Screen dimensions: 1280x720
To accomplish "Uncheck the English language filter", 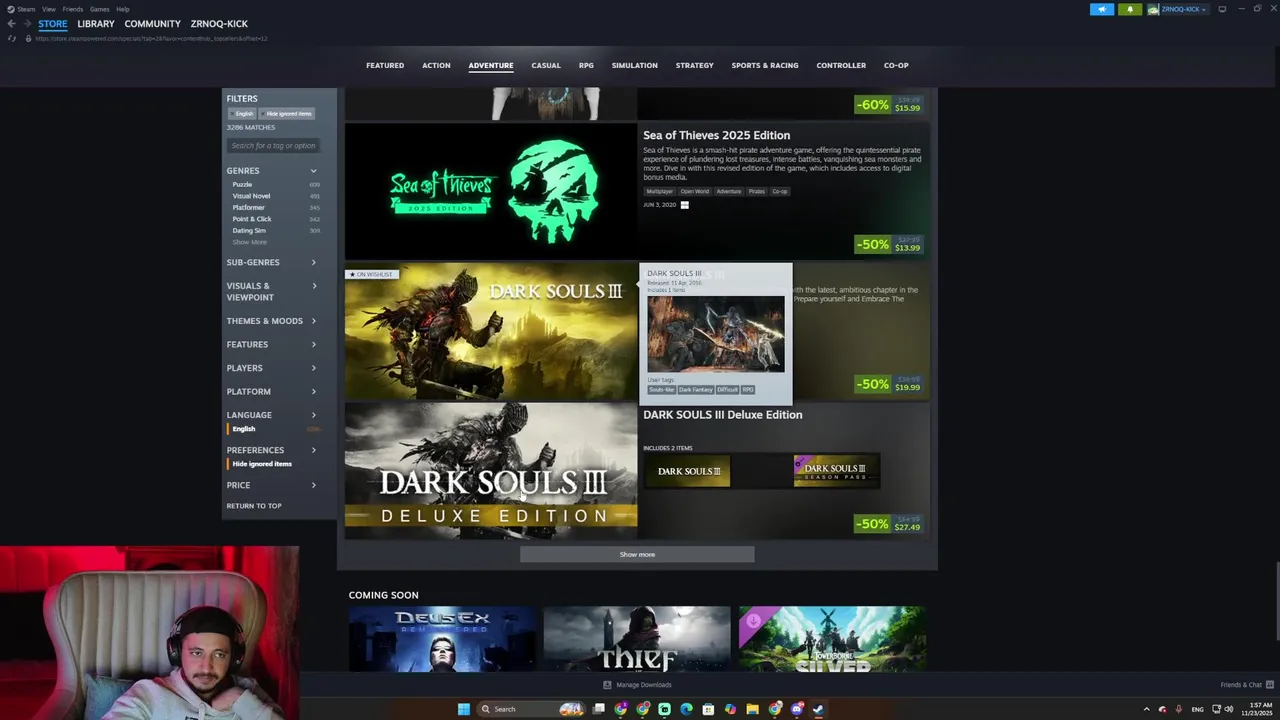I will coord(243,429).
